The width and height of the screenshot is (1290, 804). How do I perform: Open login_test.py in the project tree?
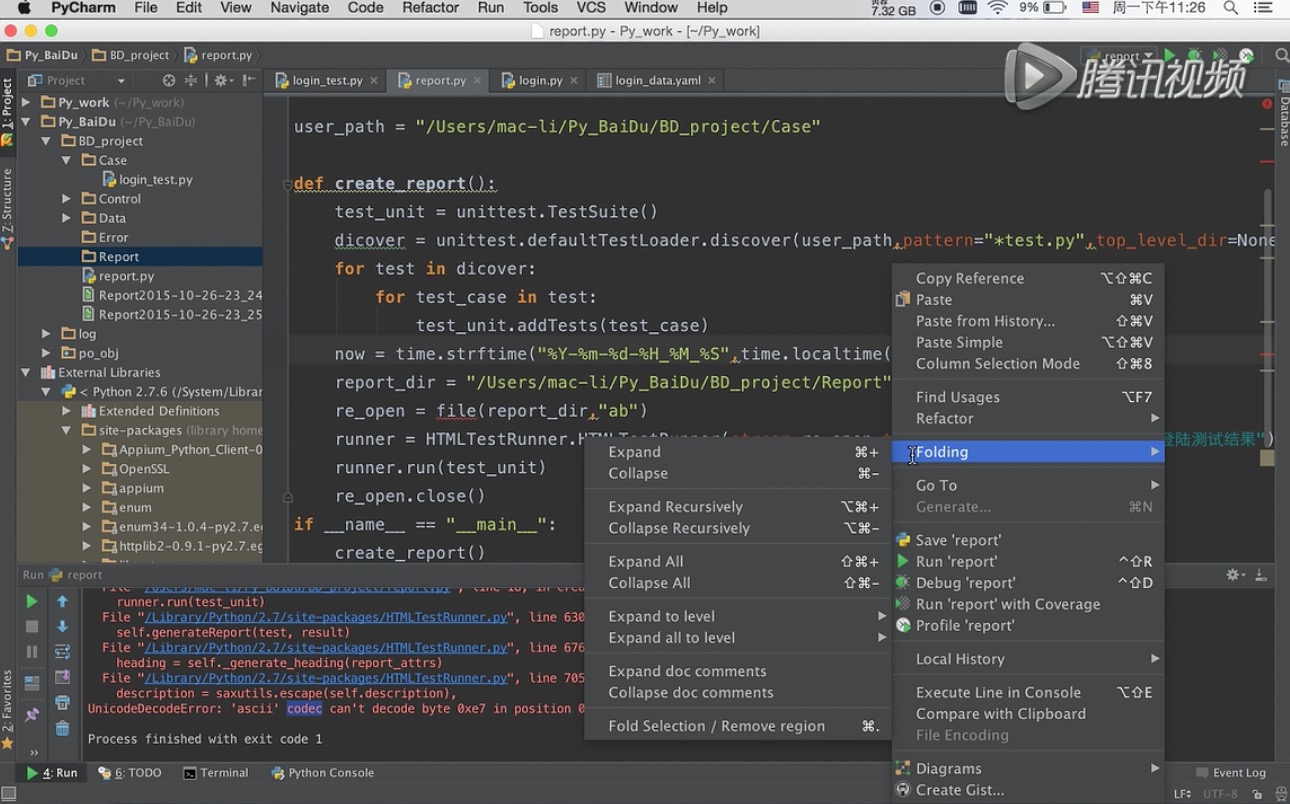155,180
